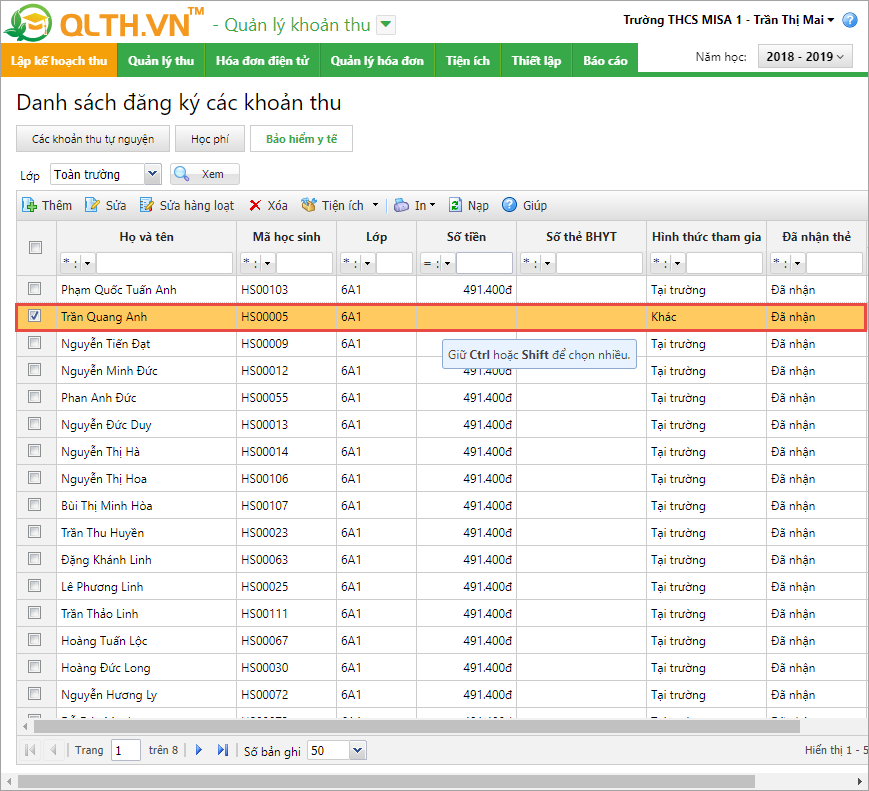
Task: Jump to last page in pager
Action: coord(223,750)
